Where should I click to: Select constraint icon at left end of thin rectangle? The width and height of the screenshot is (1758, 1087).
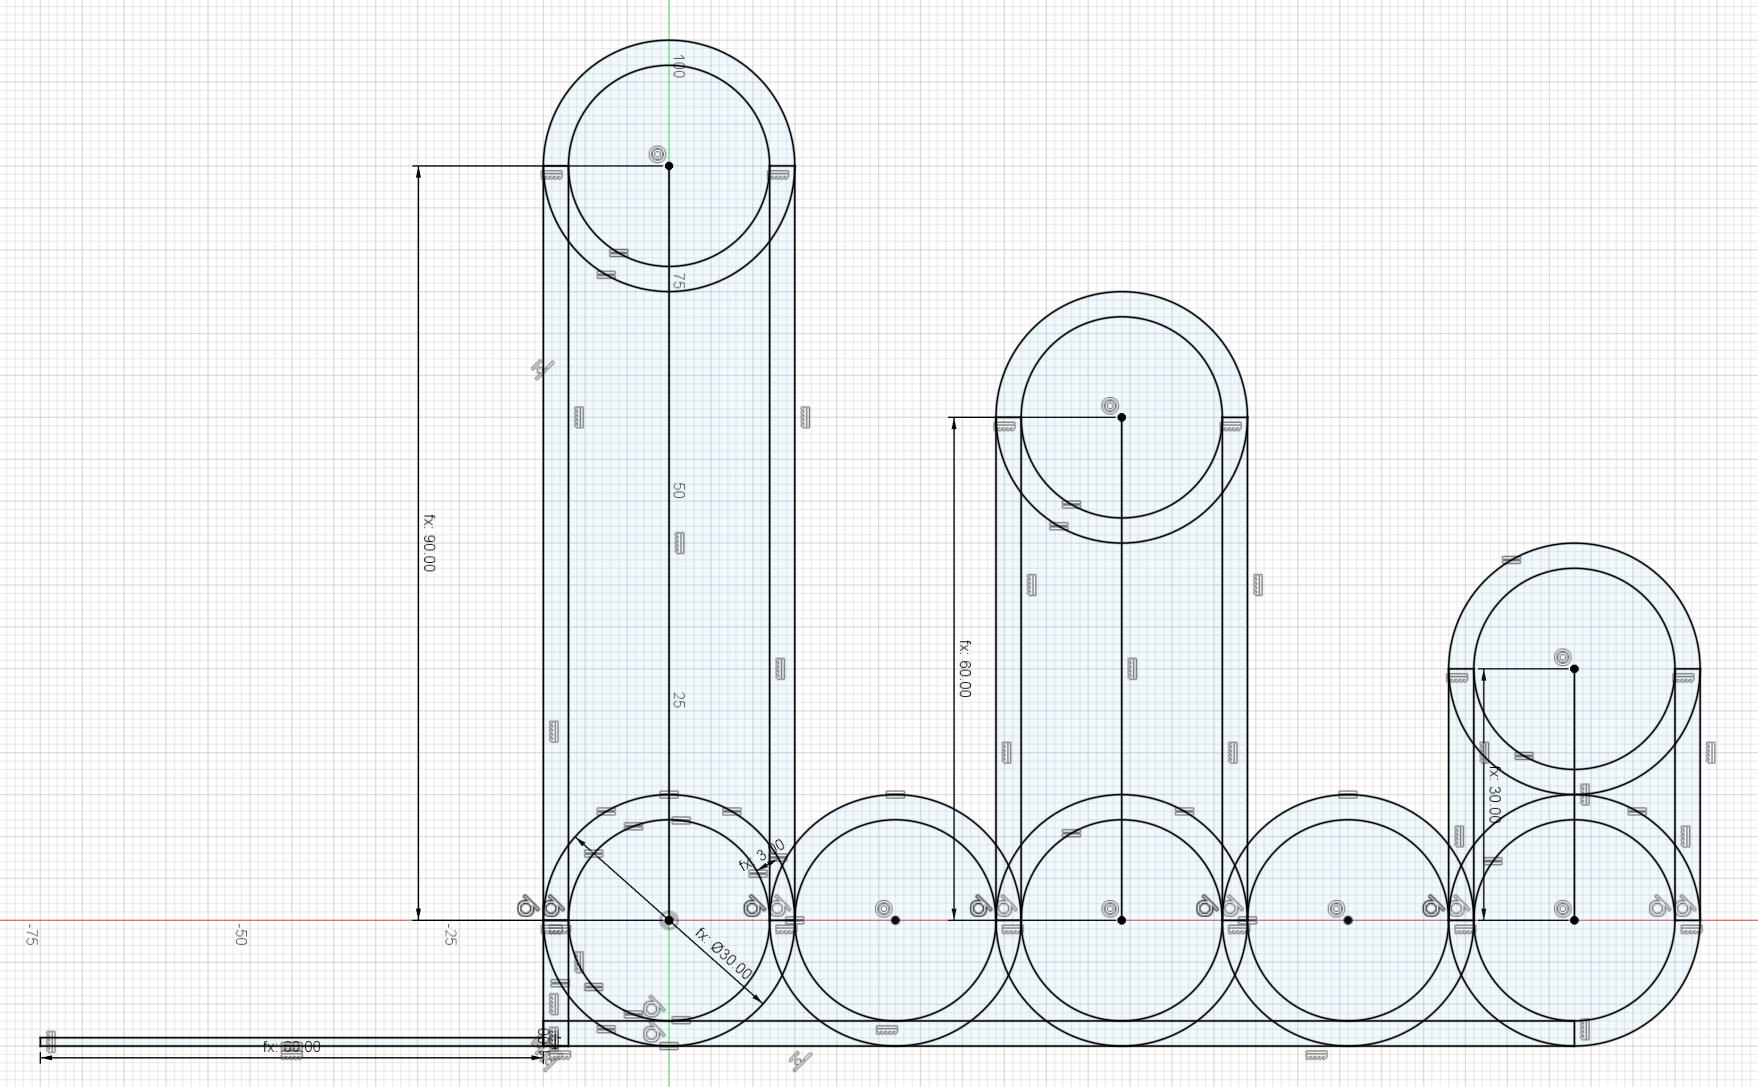tap(51, 1040)
